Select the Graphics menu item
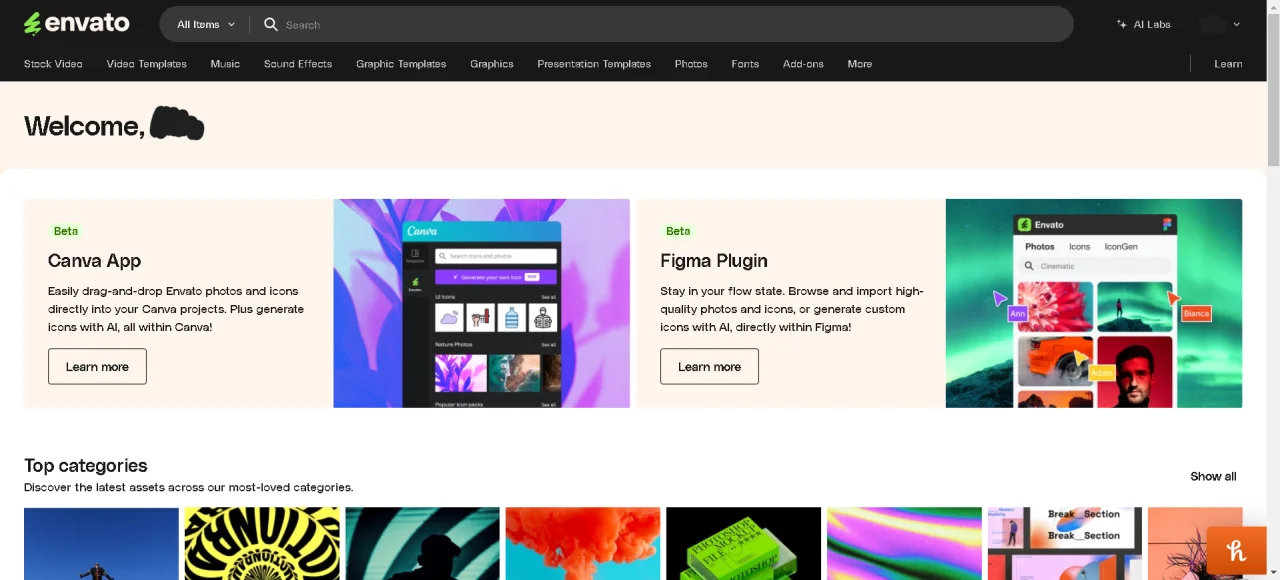The width and height of the screenshot is (1280, 580). [x=492, y=64]
